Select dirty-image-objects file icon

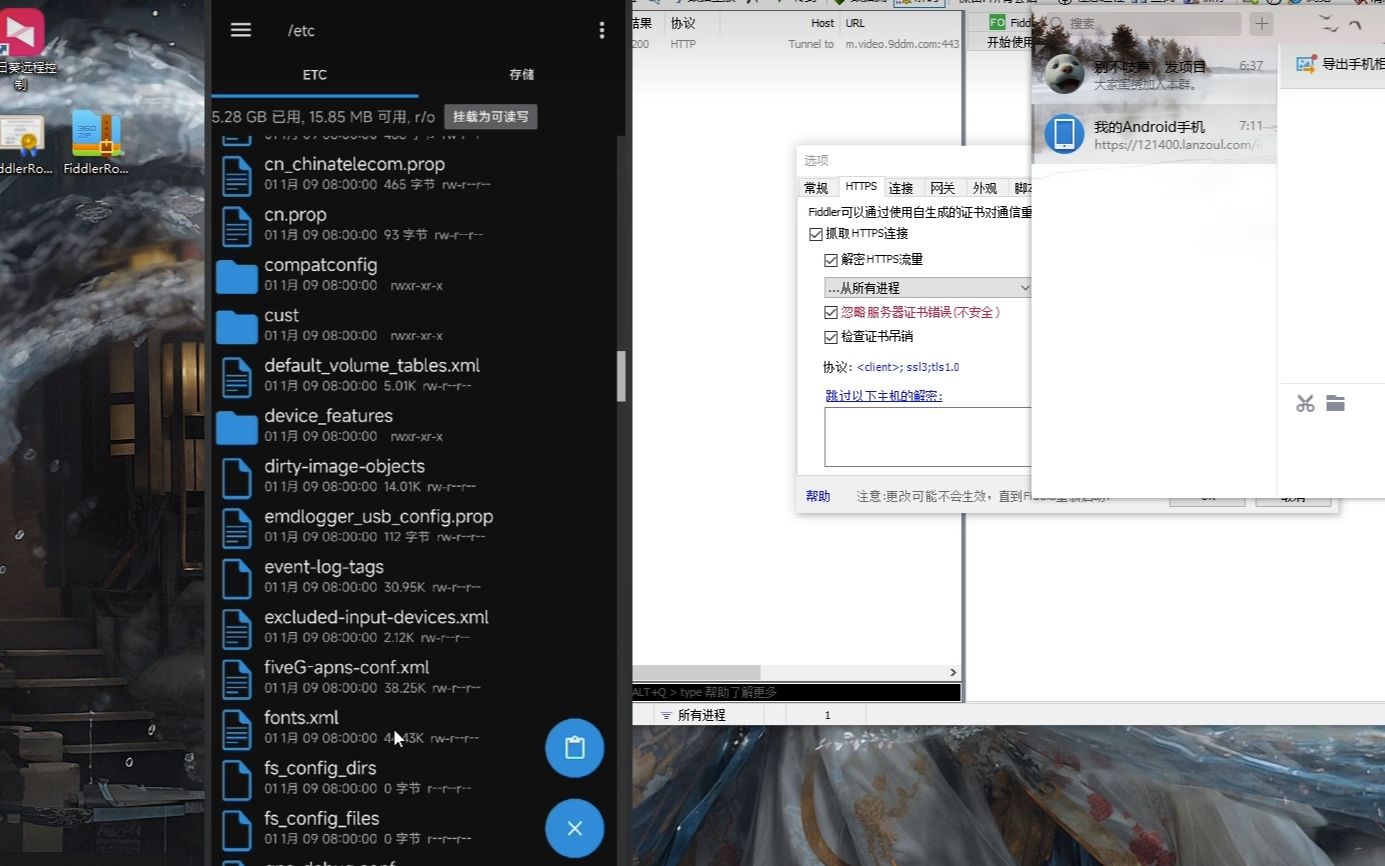pyautogui.click(x=236, y=477)
